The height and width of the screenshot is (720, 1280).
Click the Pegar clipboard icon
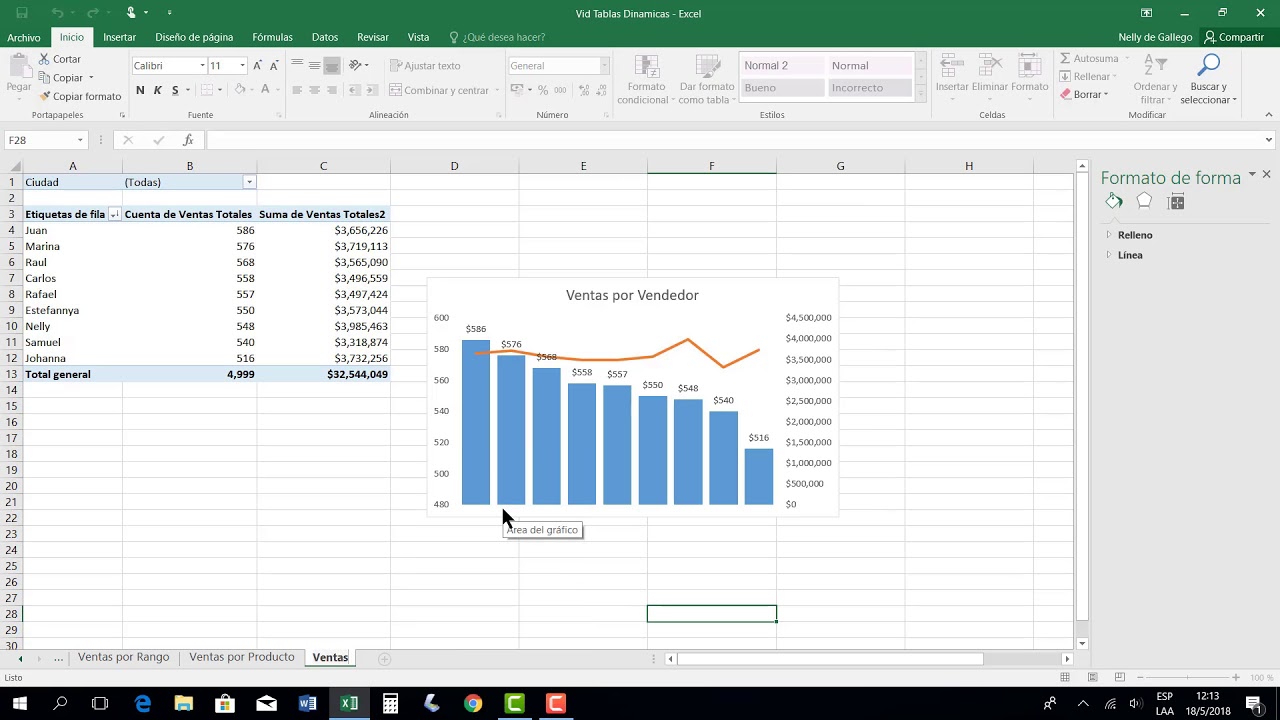pyautogui.click(x=18, y=66)
